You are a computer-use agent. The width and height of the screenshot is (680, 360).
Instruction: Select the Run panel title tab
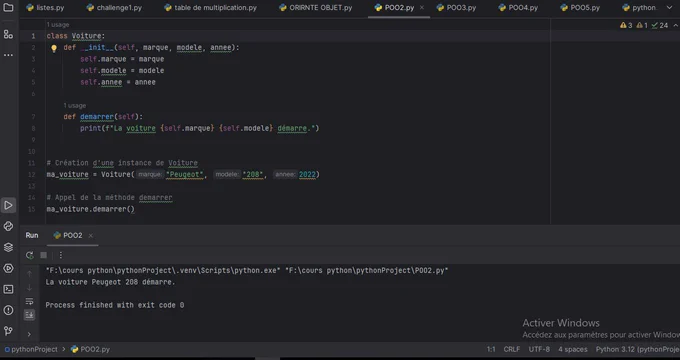point(32,236)
